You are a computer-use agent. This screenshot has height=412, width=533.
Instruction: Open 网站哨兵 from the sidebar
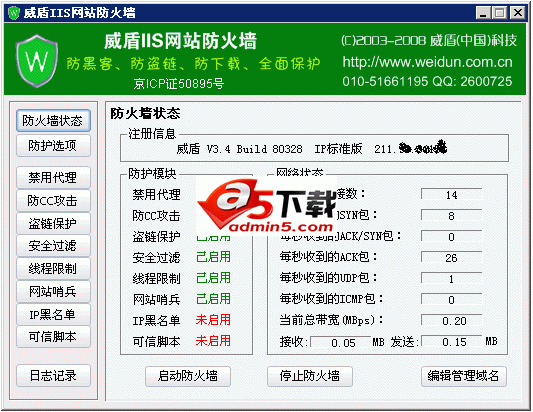click(x=53, y=291)
